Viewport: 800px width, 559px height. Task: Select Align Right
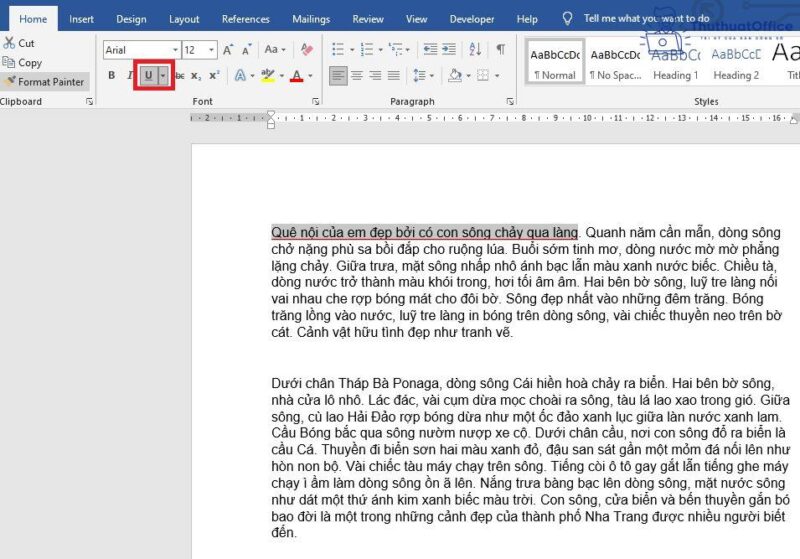pyautogui.click(x=375, y=76)
